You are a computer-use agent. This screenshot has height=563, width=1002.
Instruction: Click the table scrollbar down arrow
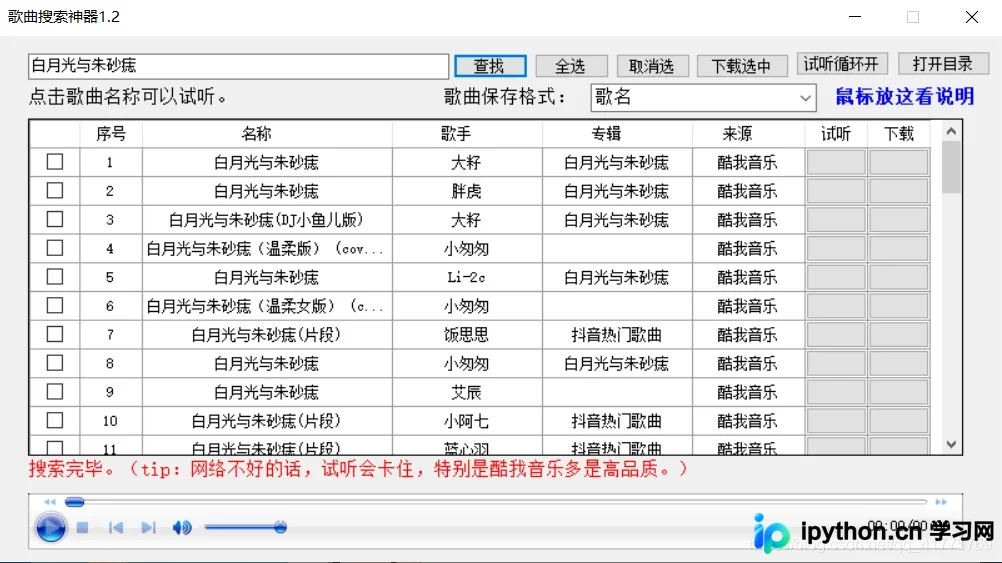952,444
